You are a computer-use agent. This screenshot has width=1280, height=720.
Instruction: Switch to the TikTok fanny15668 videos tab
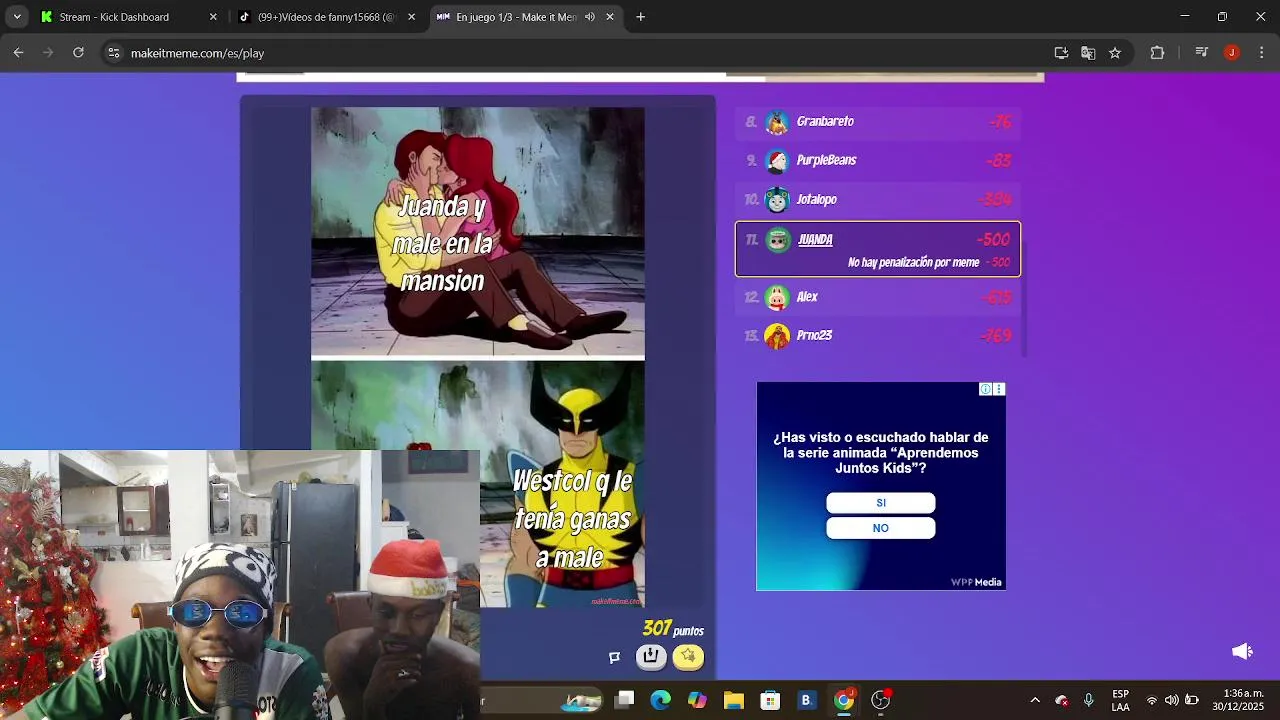tap(326, 17)
